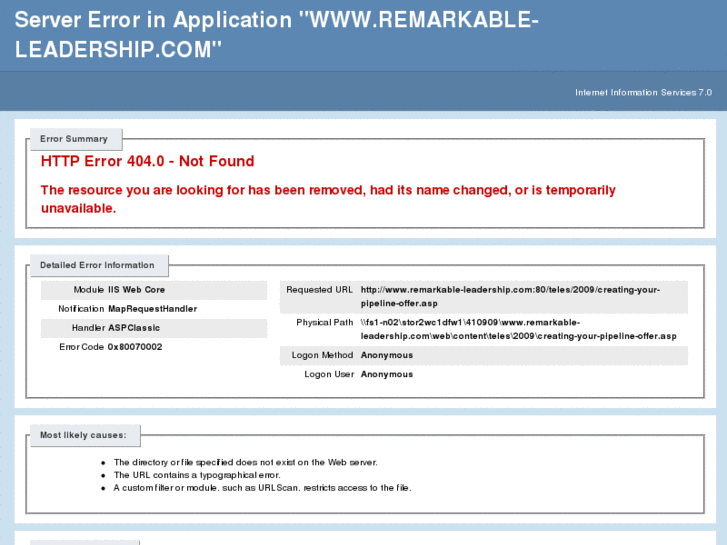Click the Module row "IIS Web Core"
The width and height of the screenshot is (727, 545).
[x=154, y=290]
